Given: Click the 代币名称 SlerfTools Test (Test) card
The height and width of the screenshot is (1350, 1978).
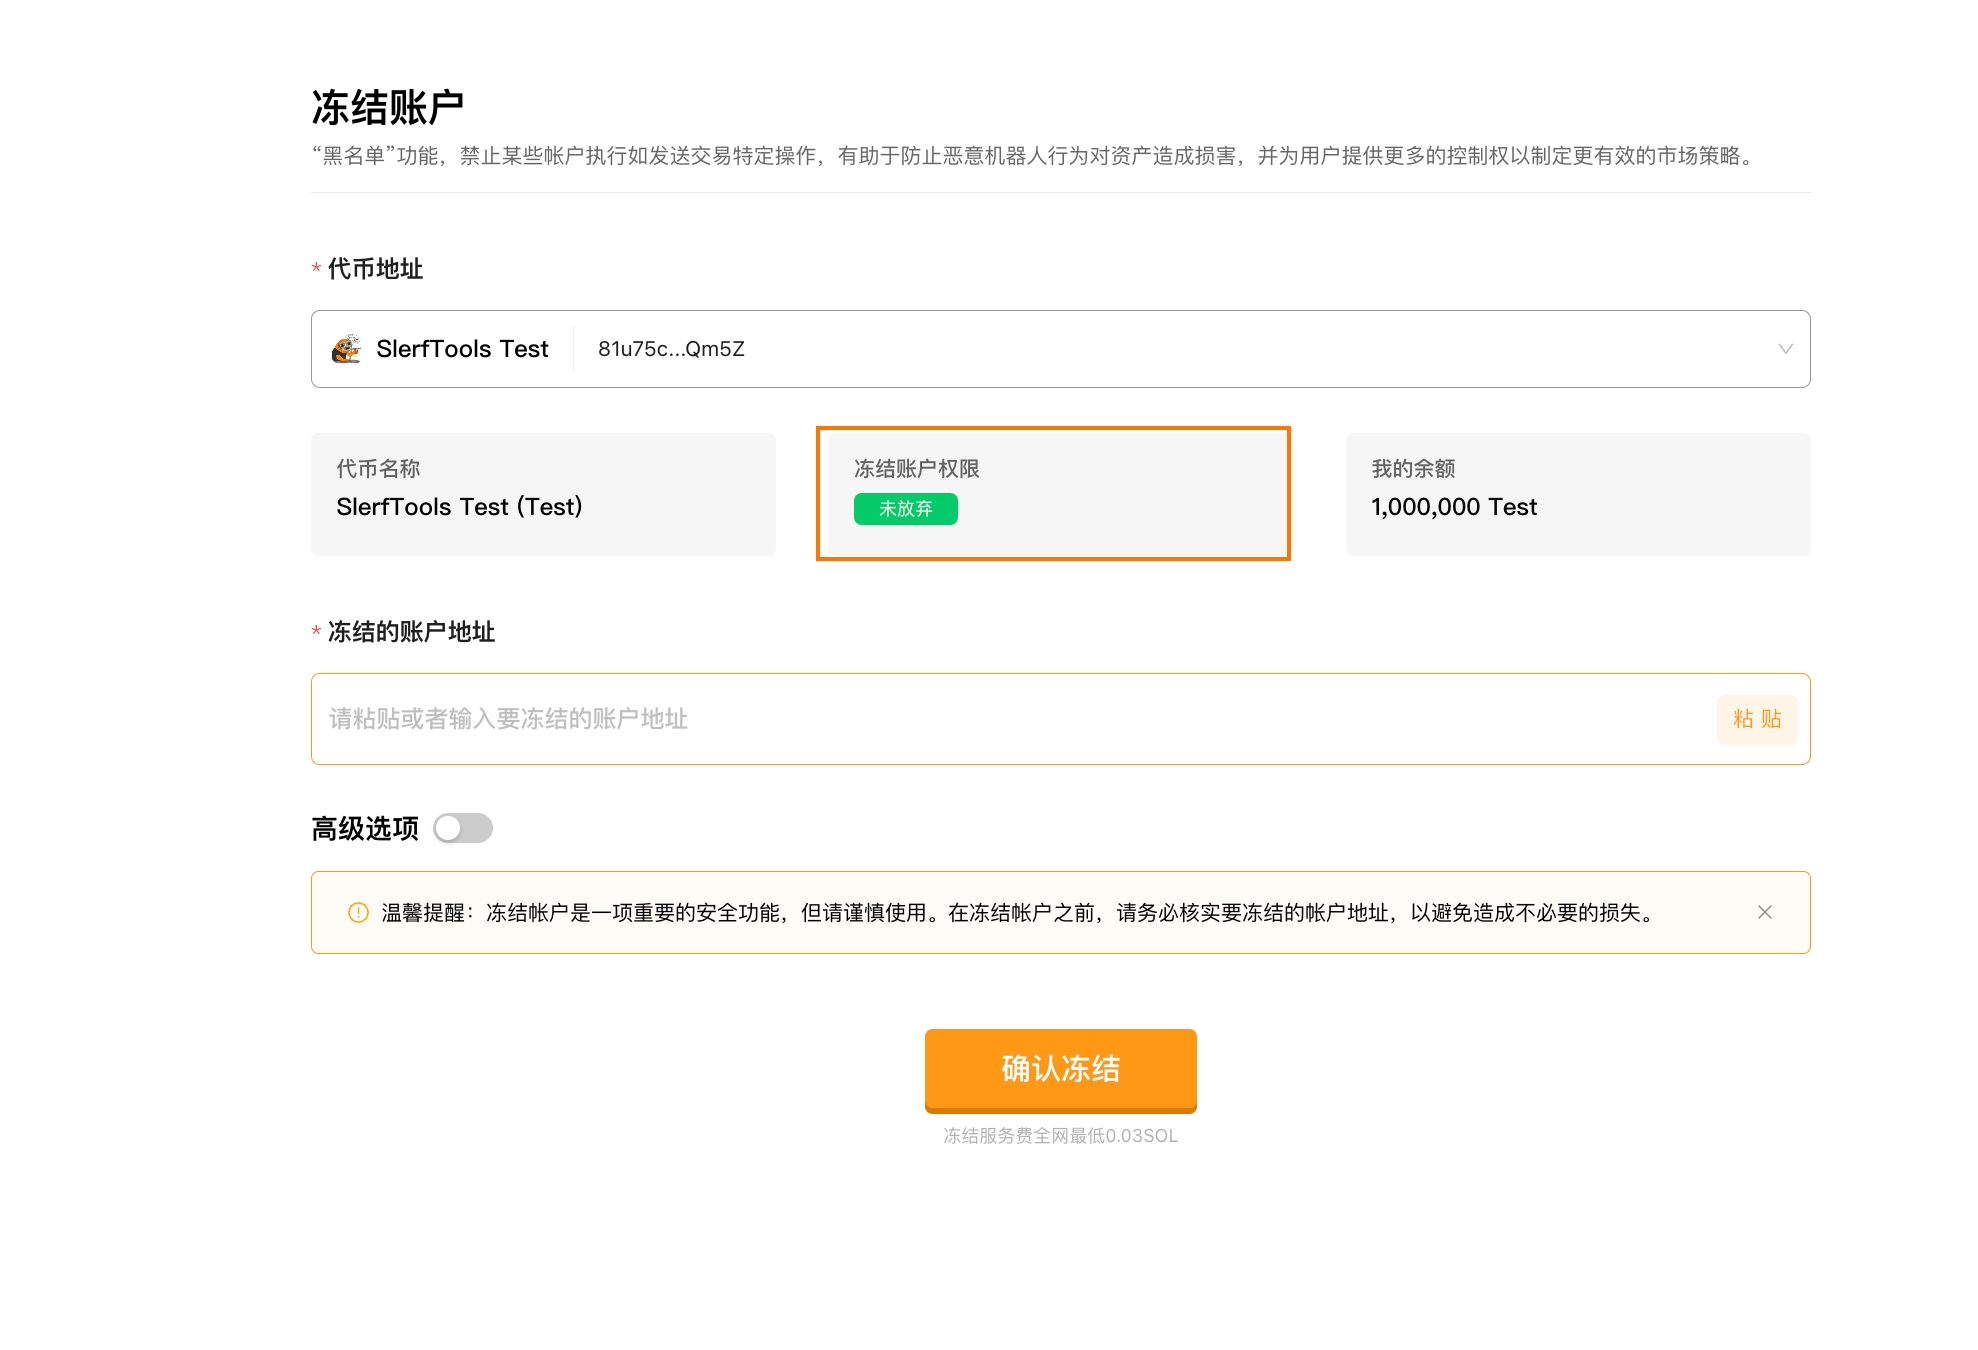Looking at the screenshot, I should point(543,494).
